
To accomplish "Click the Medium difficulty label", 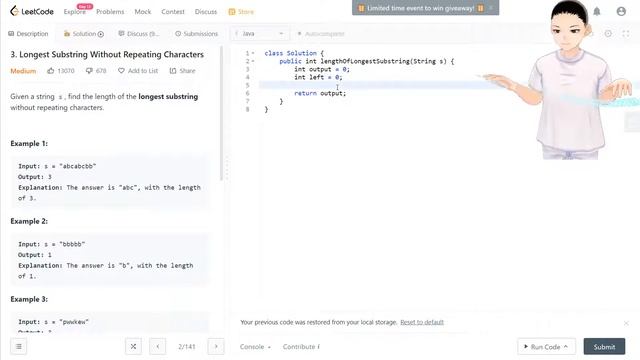I will click(23, 71).
